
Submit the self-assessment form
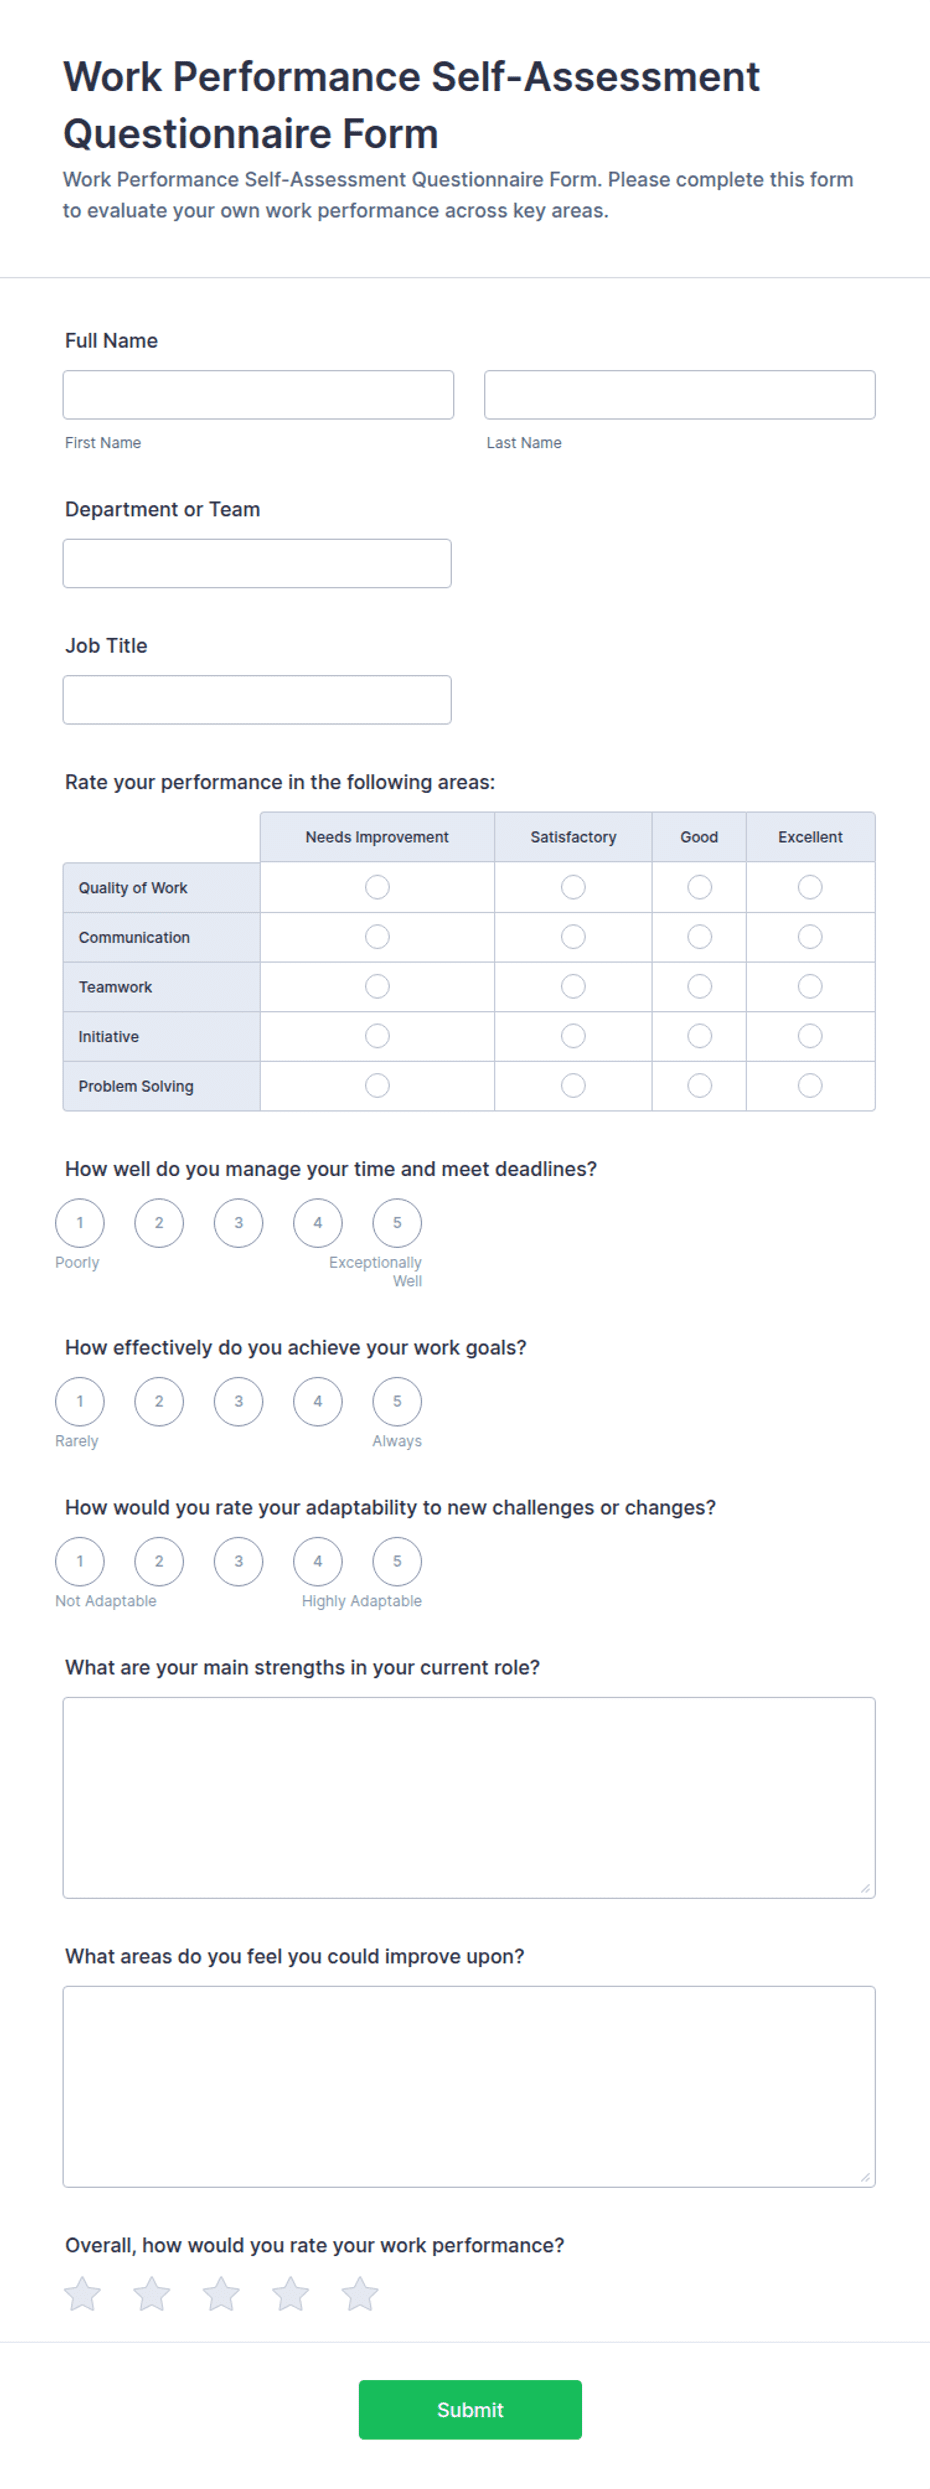click(470, 2410)
